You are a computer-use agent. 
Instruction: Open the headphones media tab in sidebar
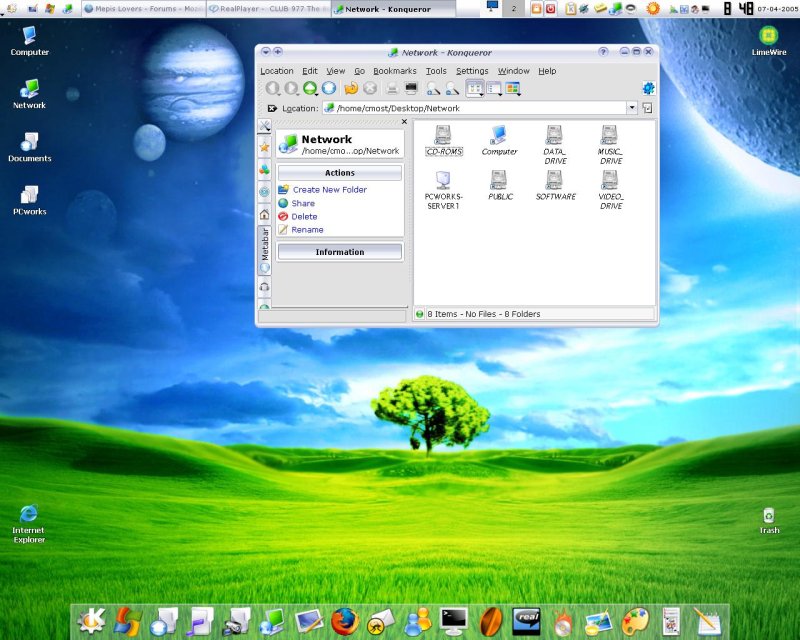(x=264, y=287)
